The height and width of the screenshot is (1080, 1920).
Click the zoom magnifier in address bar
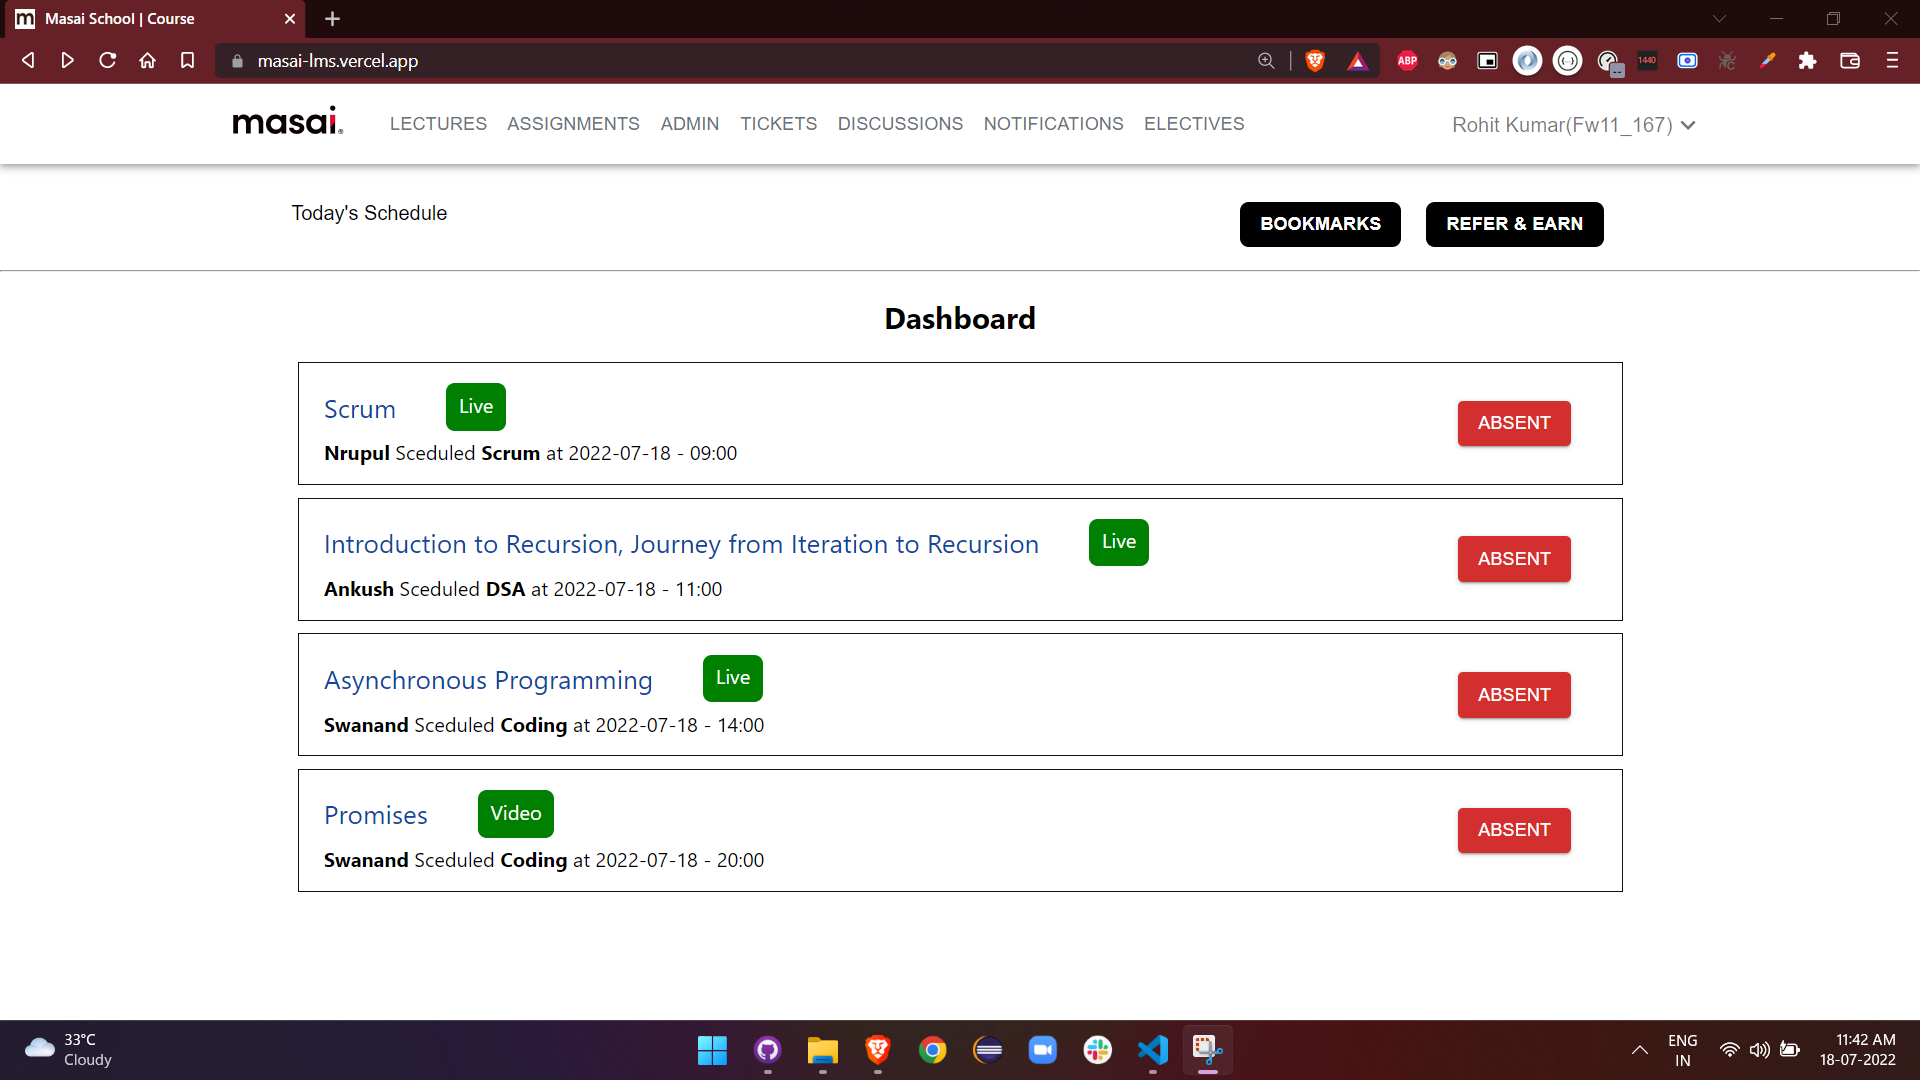1266,61
